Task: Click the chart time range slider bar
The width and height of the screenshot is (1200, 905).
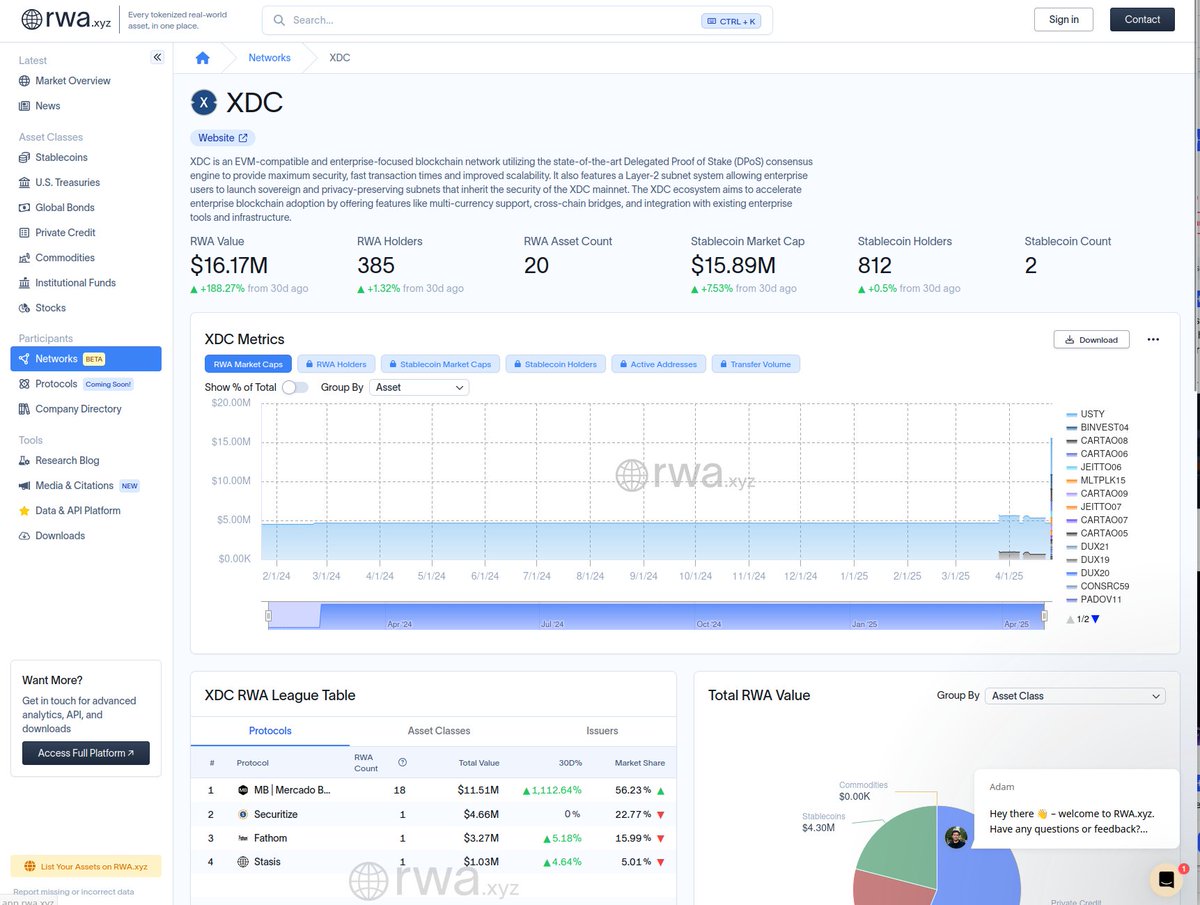Action: [656, 616]
